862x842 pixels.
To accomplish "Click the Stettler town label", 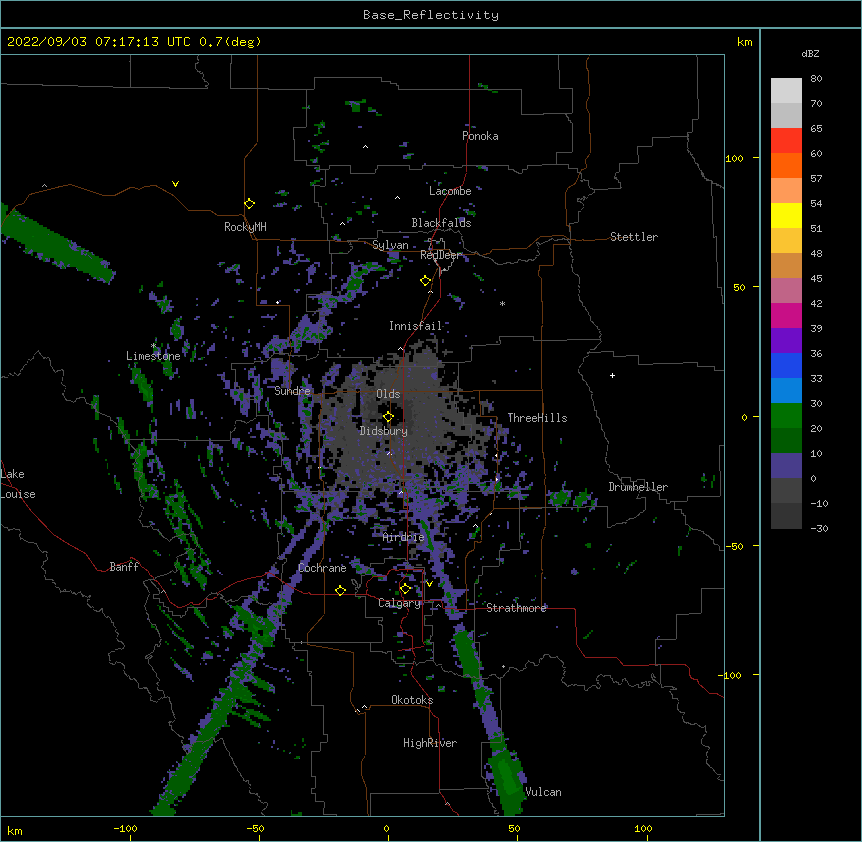I will [x=633, y=237].
